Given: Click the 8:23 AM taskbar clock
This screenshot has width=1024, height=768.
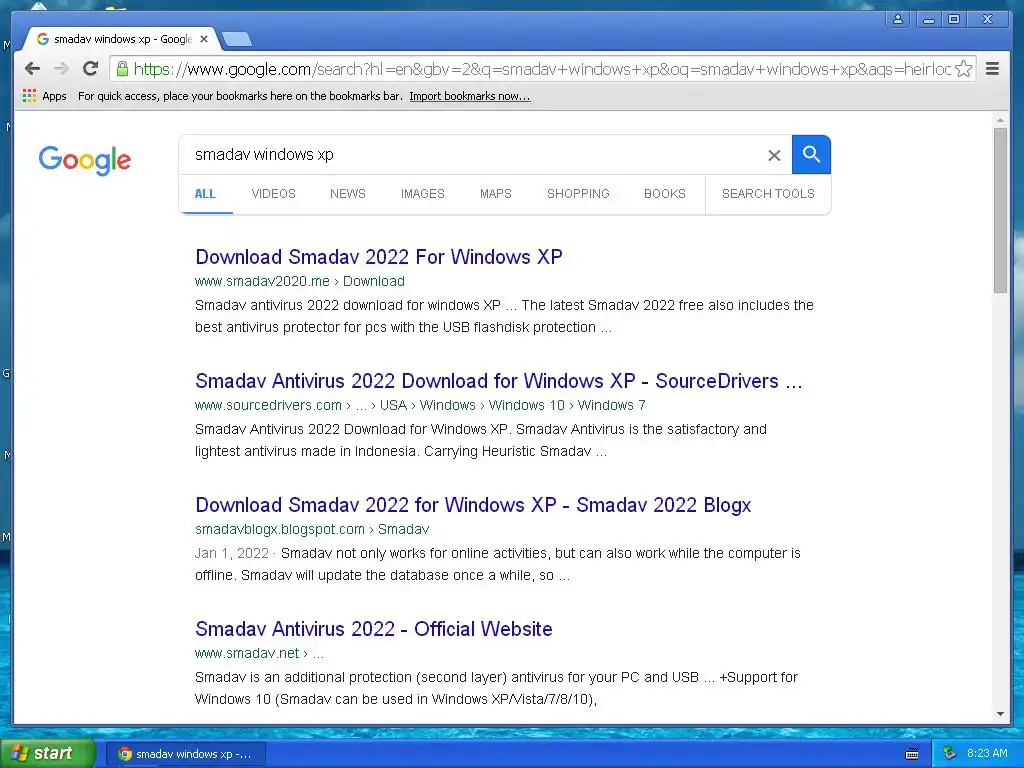Looking at the screenshot, I should (x=987, y=753).
